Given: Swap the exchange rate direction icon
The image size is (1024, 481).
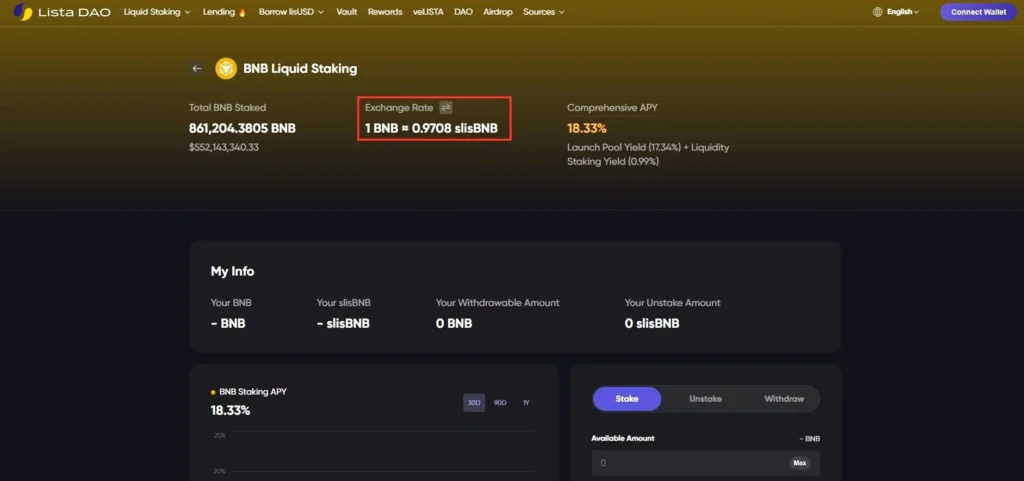Looking at the screenshot, I should click(445, 108).
